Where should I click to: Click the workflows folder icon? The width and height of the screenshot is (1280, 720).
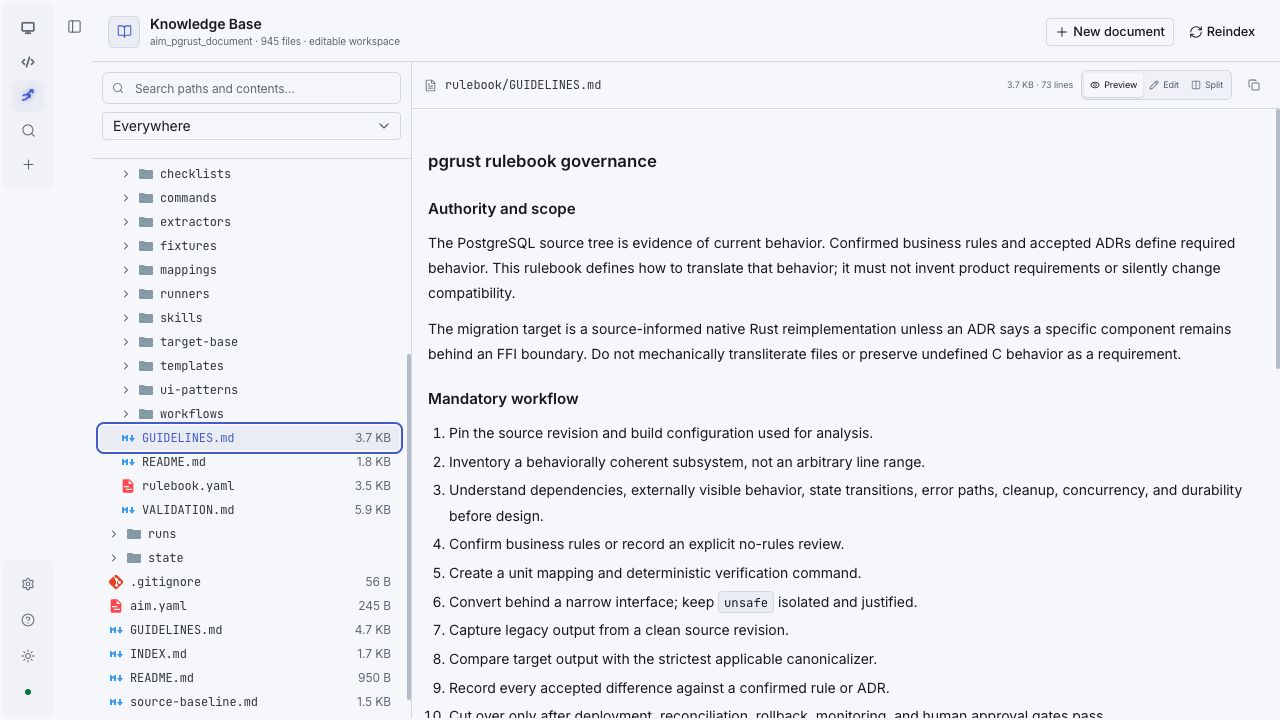[146, 414]
